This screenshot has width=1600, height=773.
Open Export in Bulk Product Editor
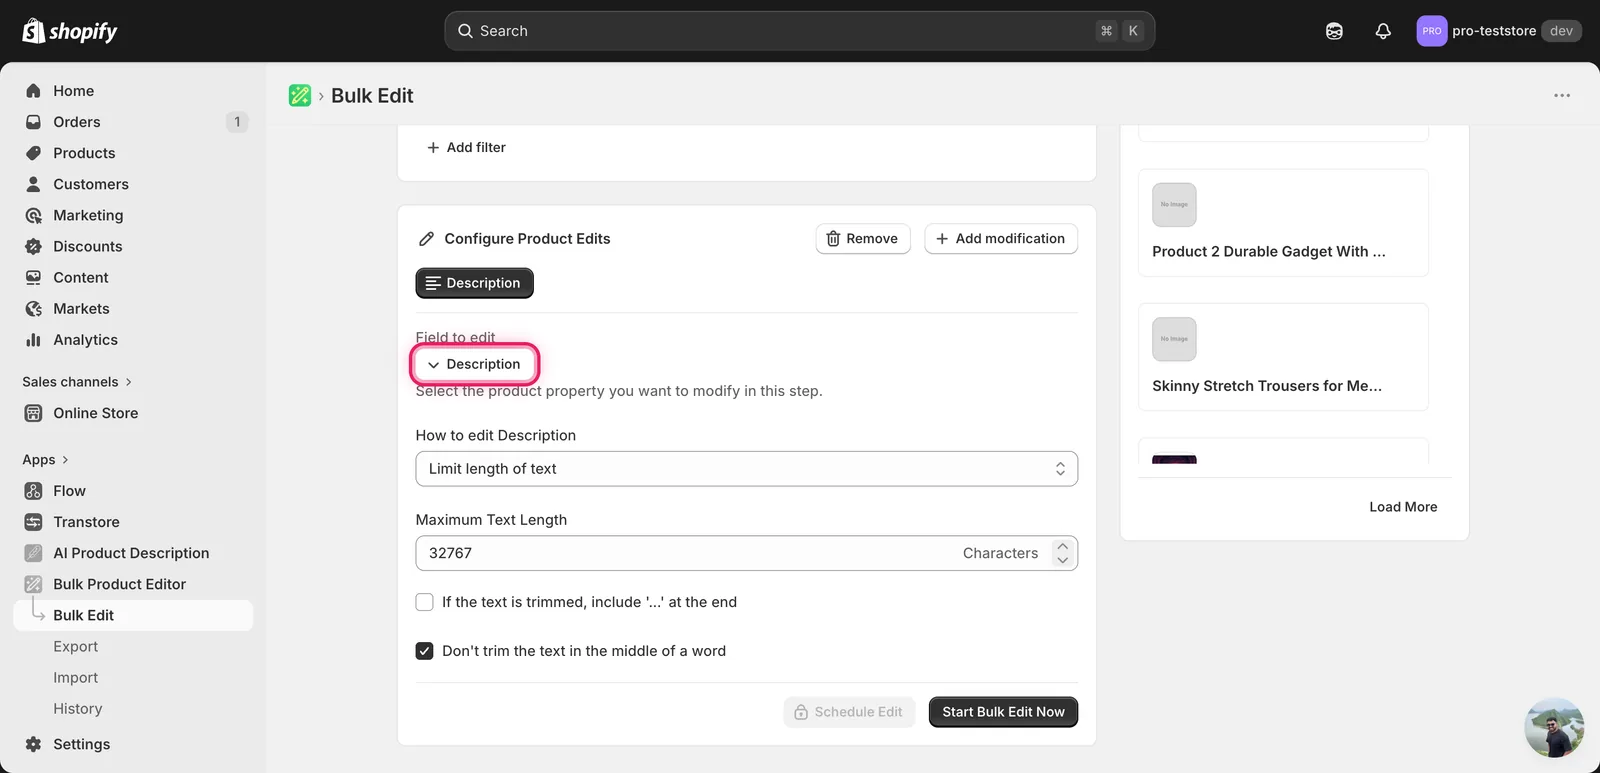76,646
